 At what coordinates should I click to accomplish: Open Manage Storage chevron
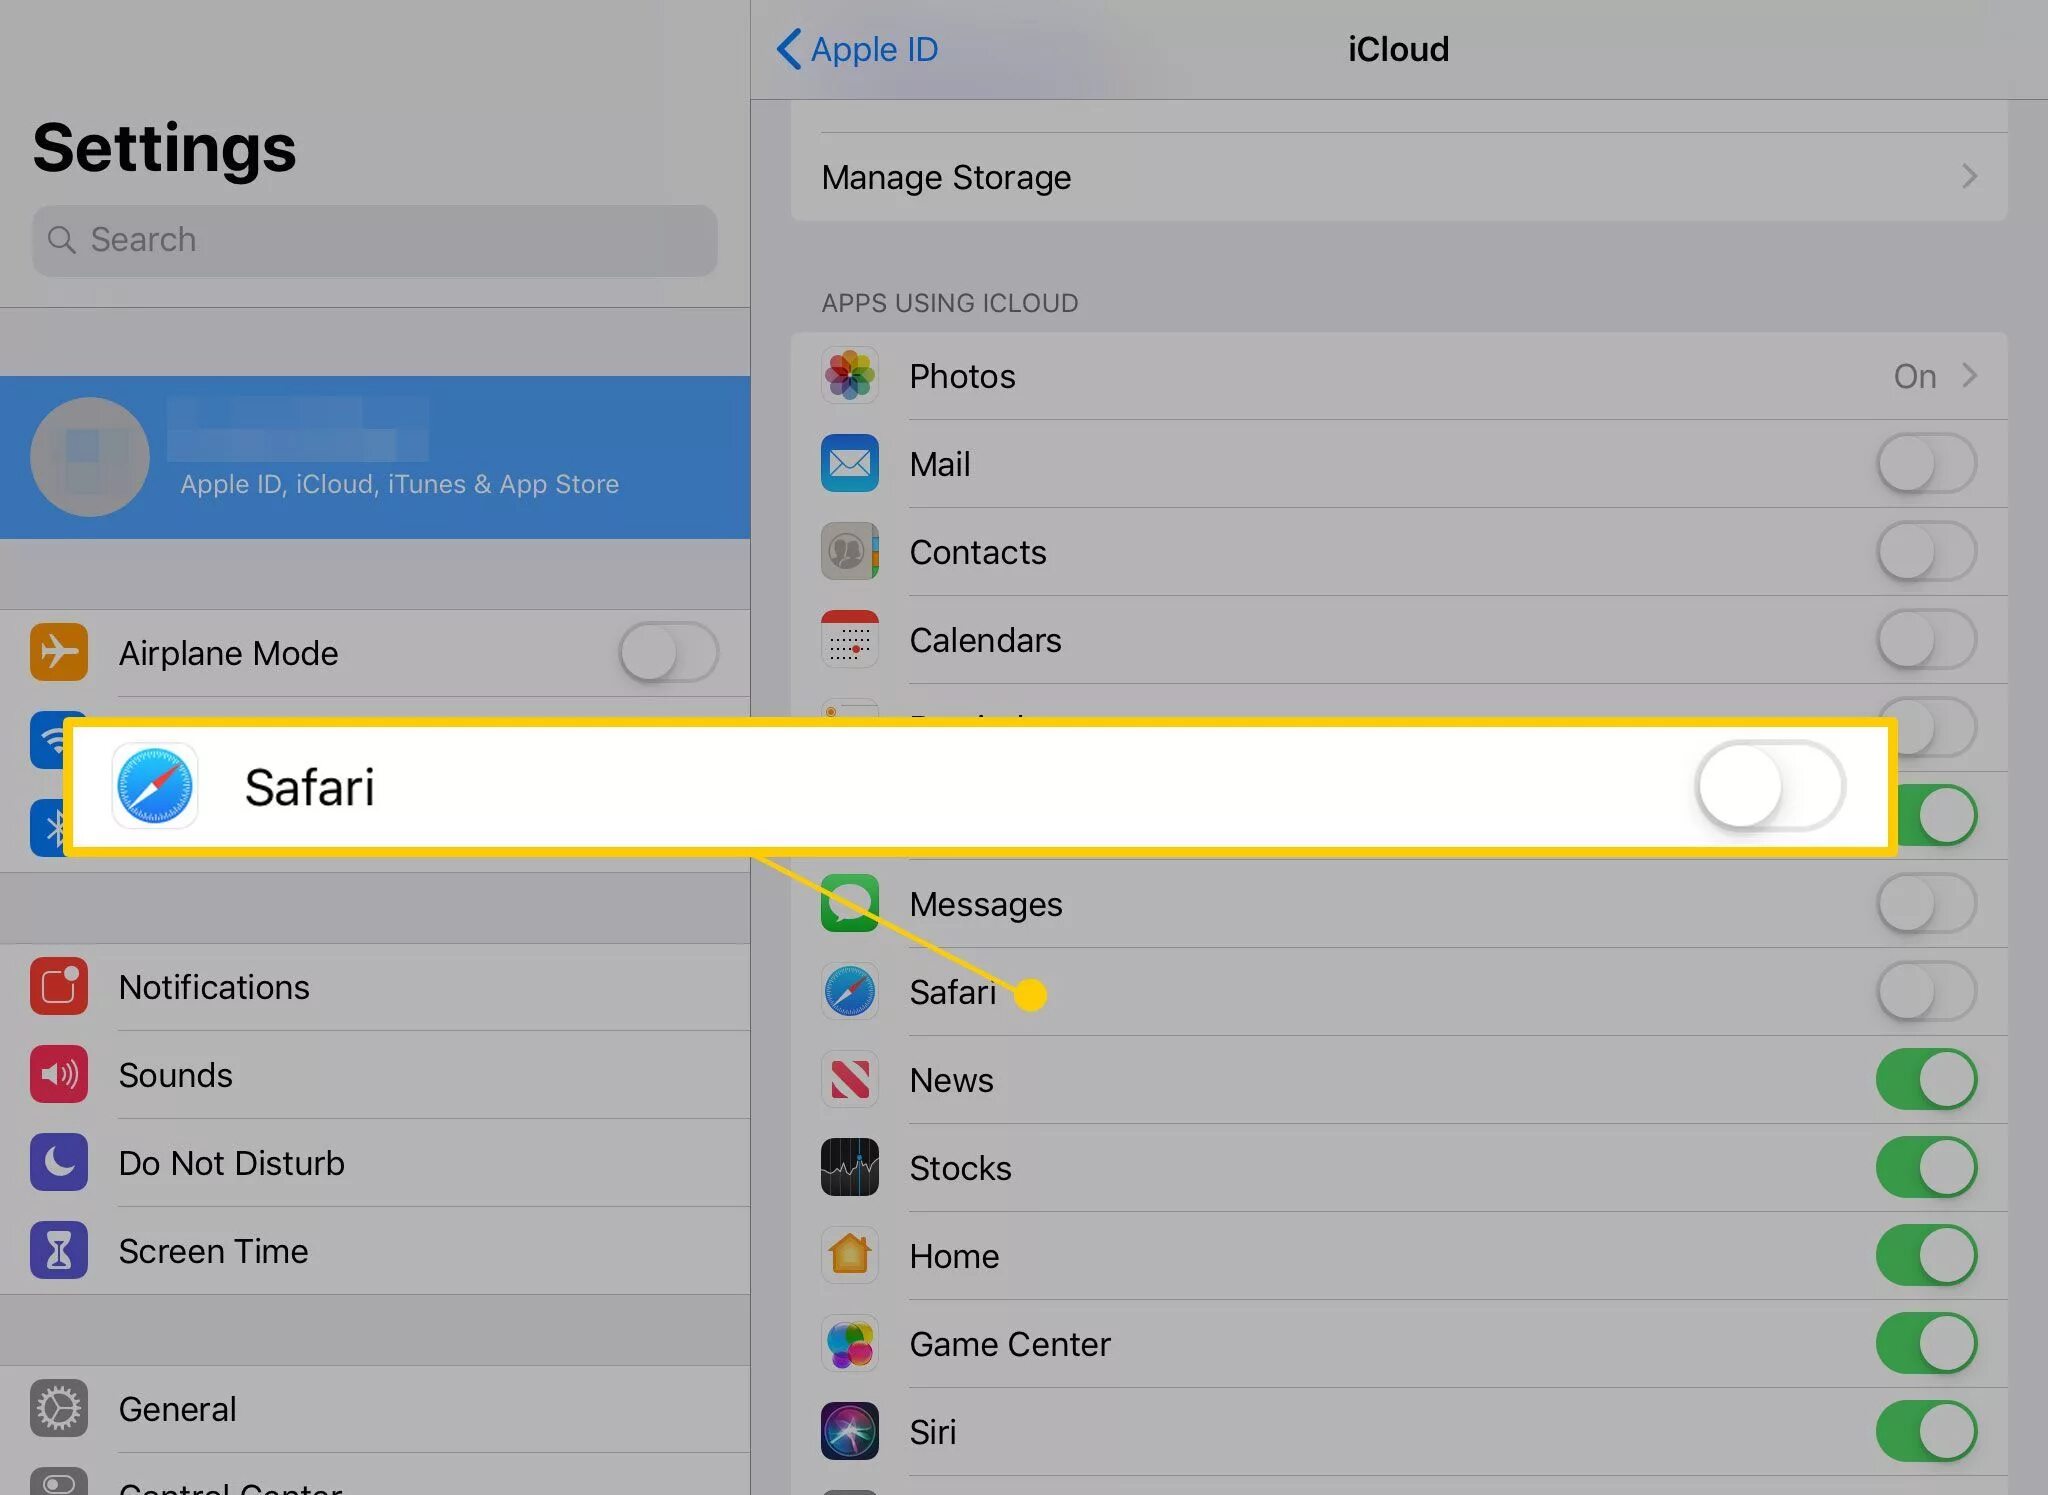coord(1968,177)
